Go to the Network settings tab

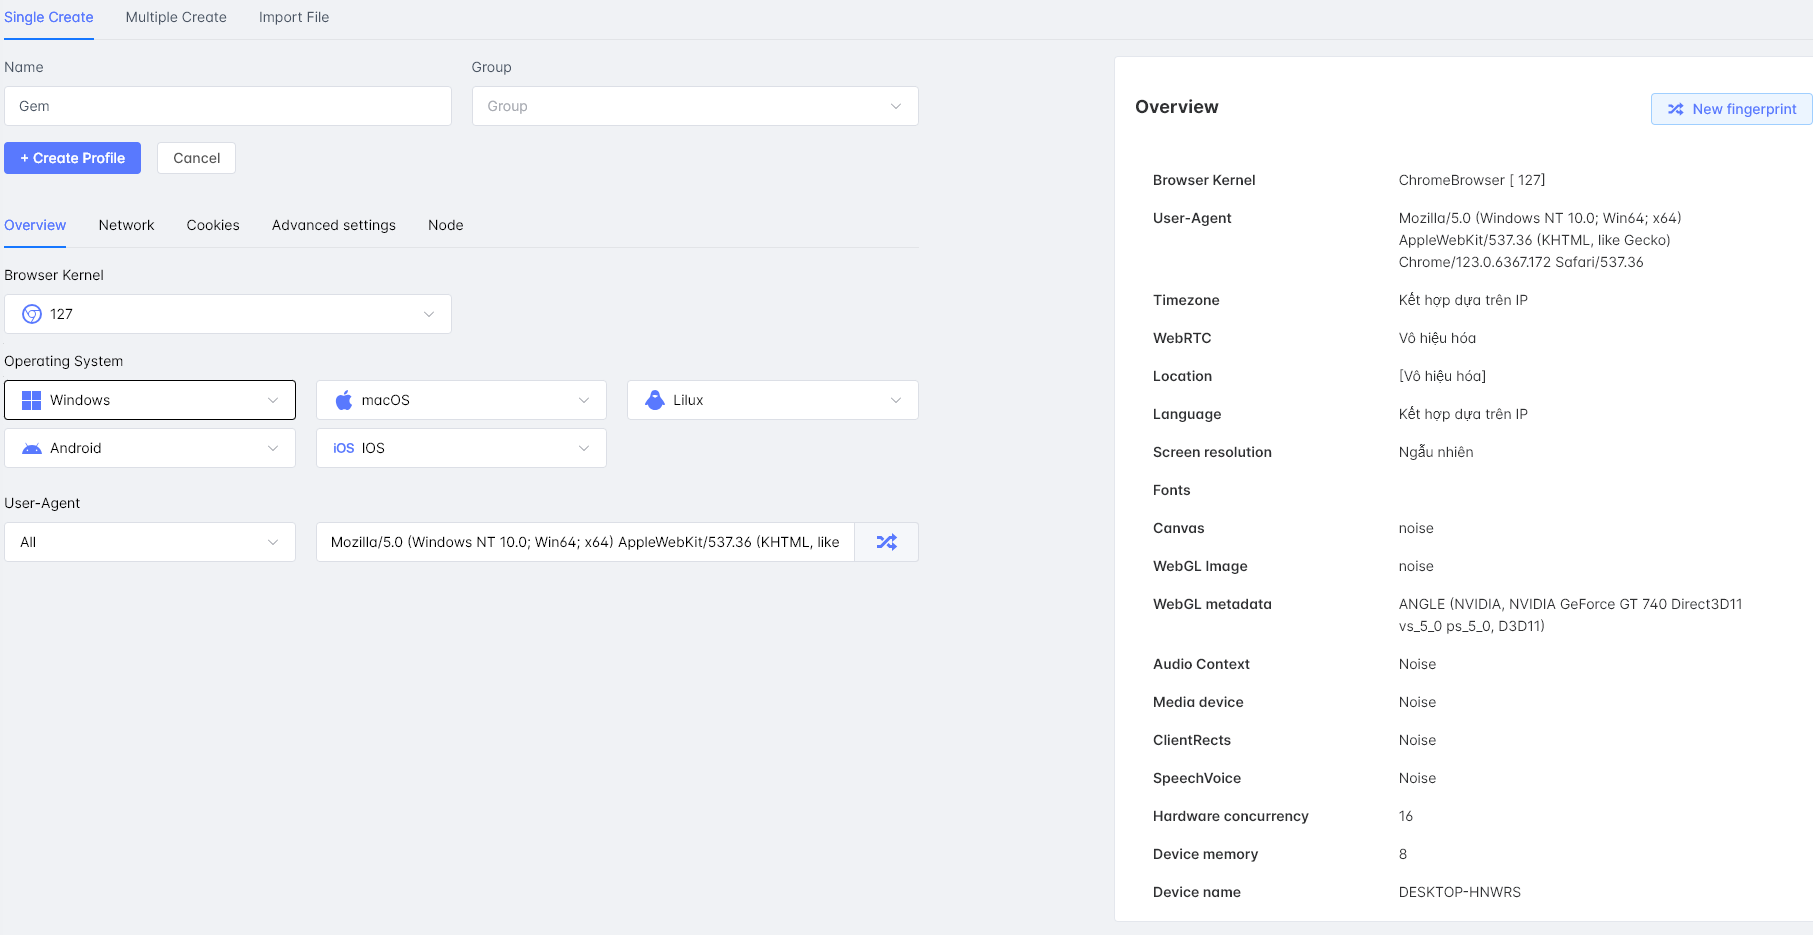tap(126, 225)
